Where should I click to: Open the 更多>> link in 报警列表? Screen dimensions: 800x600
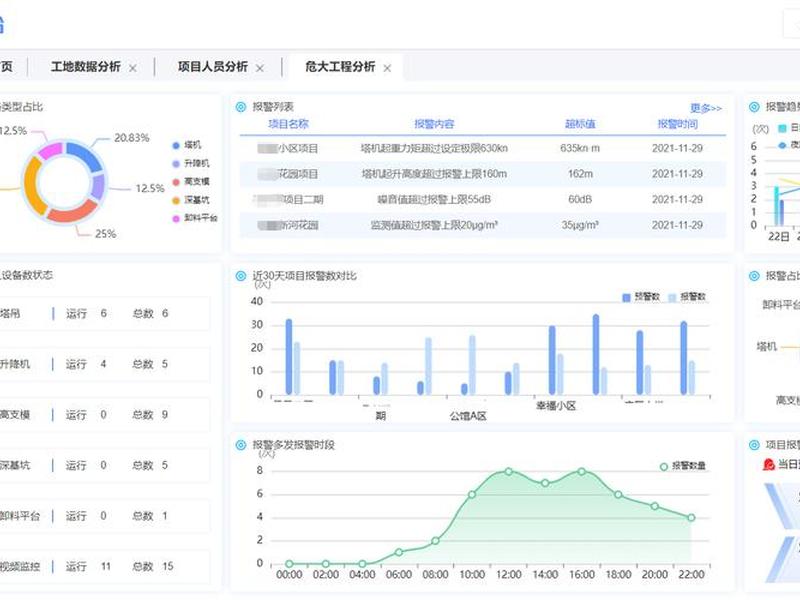706,108
